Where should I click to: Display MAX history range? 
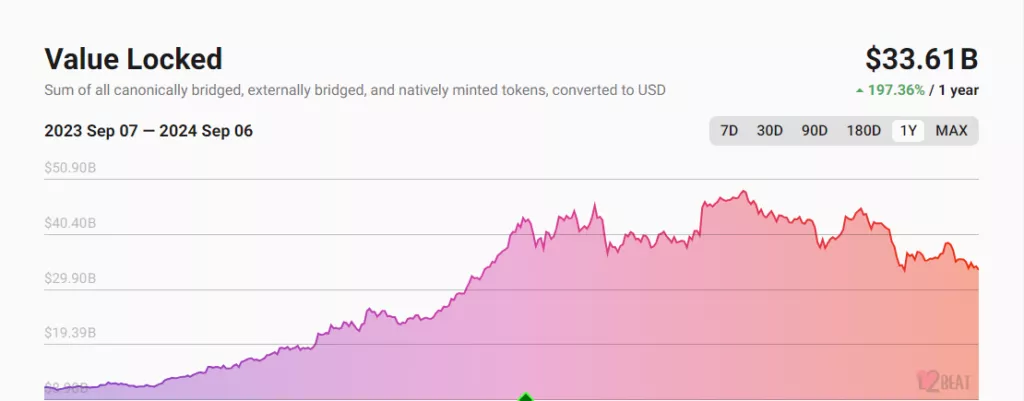(x=951, y=131)
